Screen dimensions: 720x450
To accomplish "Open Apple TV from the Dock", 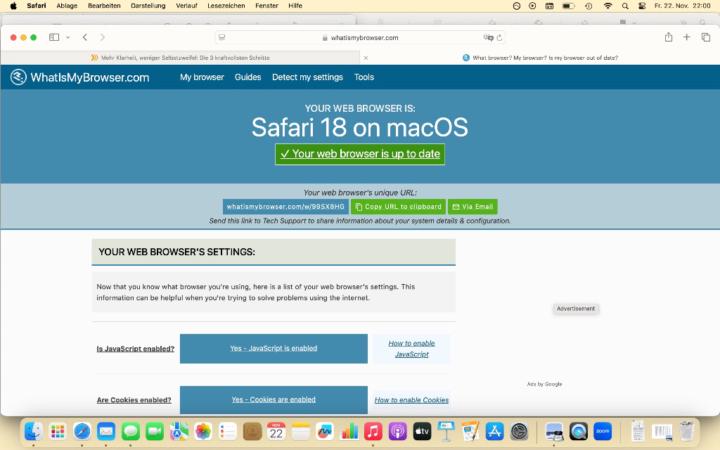I will click(422, 432).
